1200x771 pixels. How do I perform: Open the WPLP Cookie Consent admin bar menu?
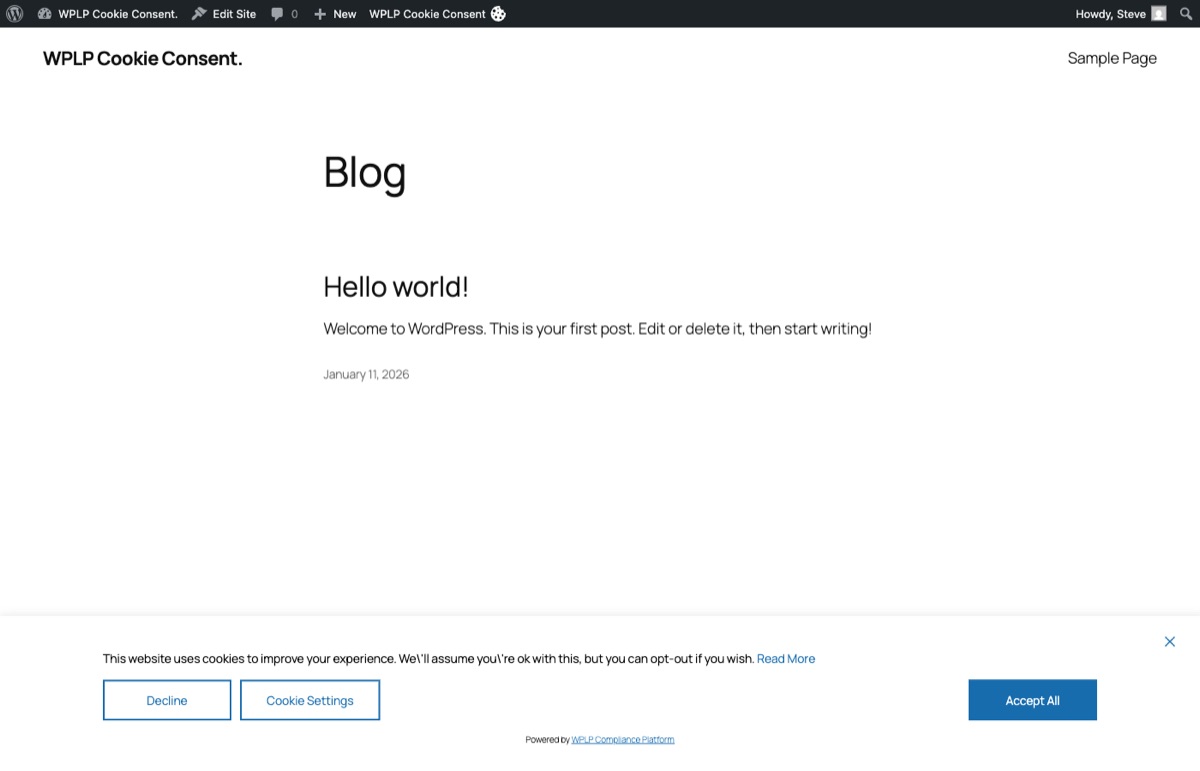tap(437, 14)
